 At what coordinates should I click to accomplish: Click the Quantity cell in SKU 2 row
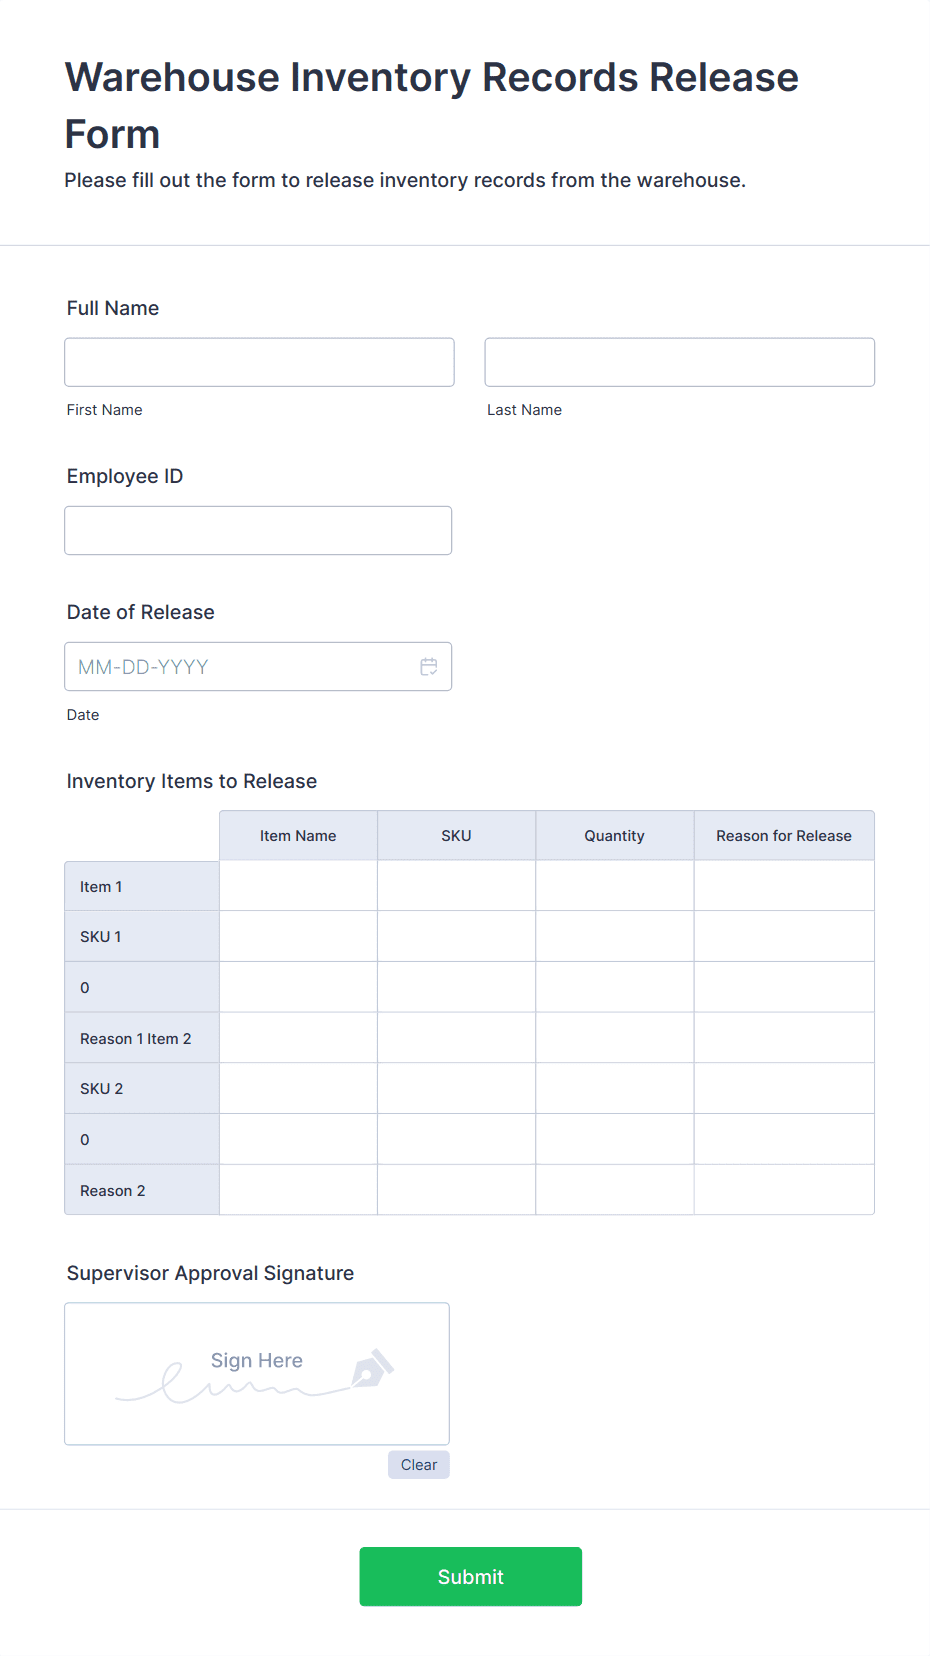click(614, 1088)
